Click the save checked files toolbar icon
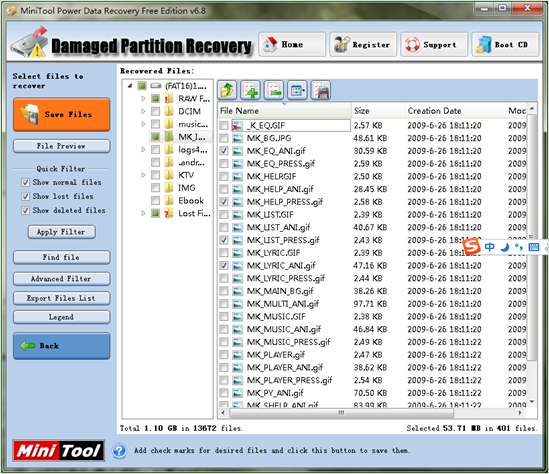Viewport: 549px width, 474px height. coord(321,90)
